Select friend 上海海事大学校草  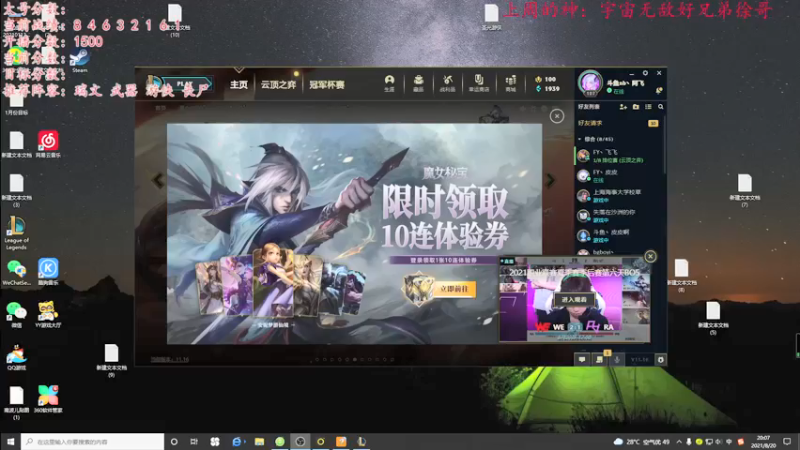[618, 196]
